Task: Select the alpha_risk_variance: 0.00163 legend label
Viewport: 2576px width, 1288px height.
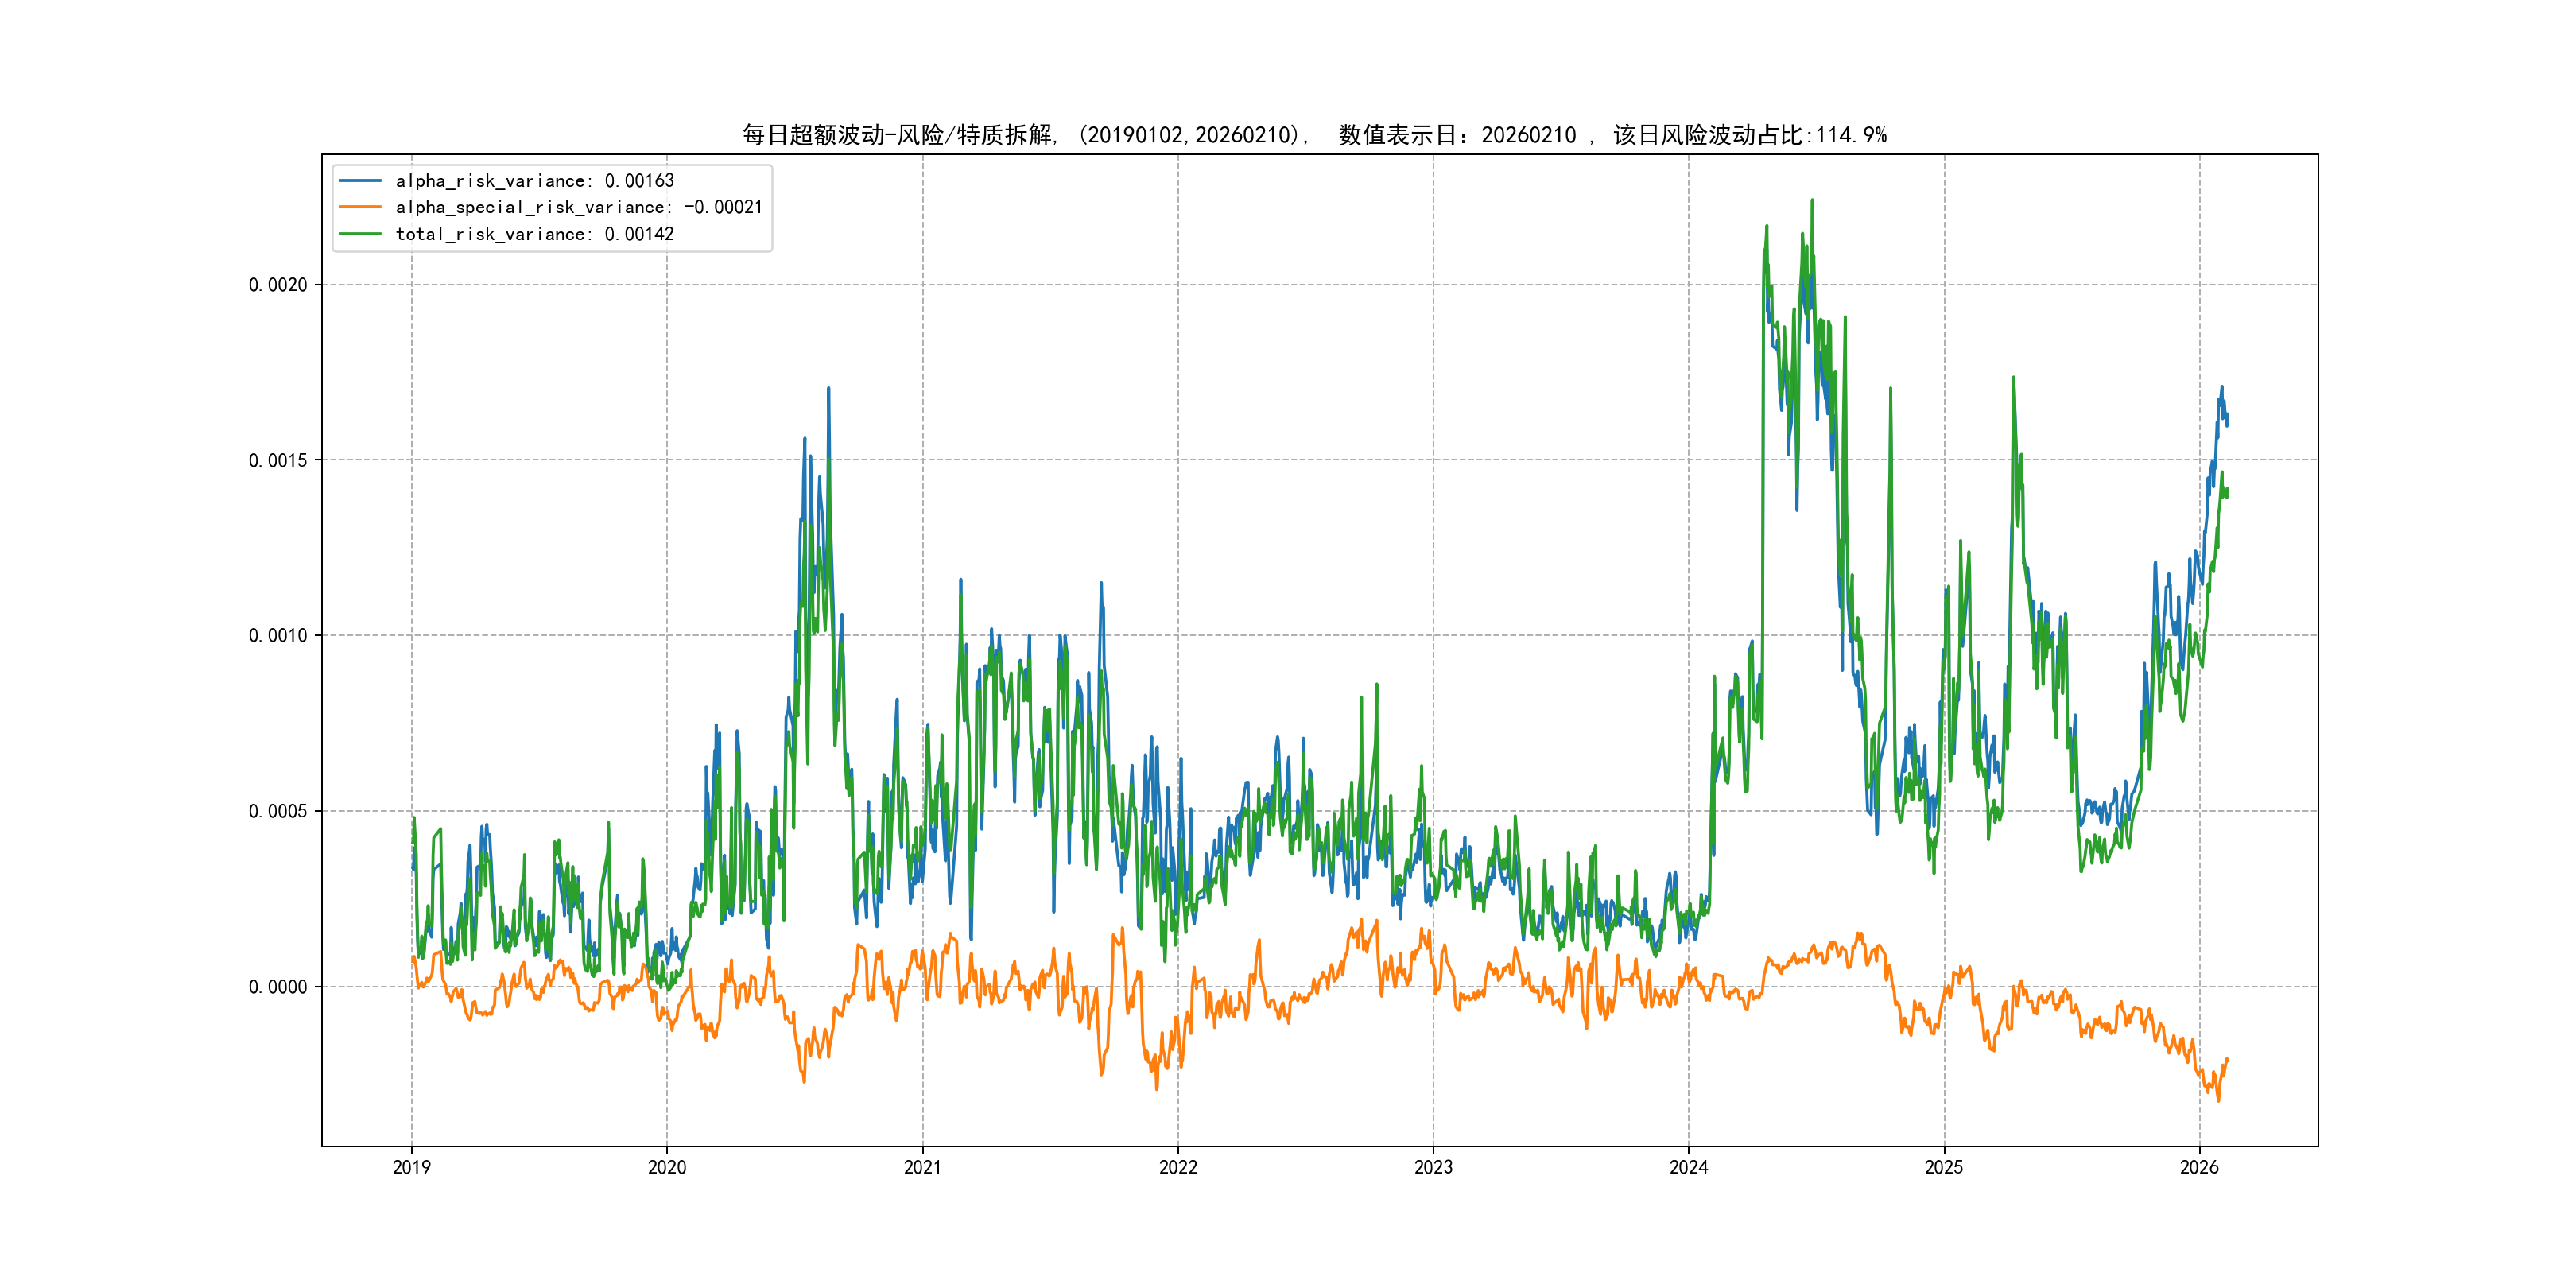Action: pyautogui.click(x=535, y=181)
